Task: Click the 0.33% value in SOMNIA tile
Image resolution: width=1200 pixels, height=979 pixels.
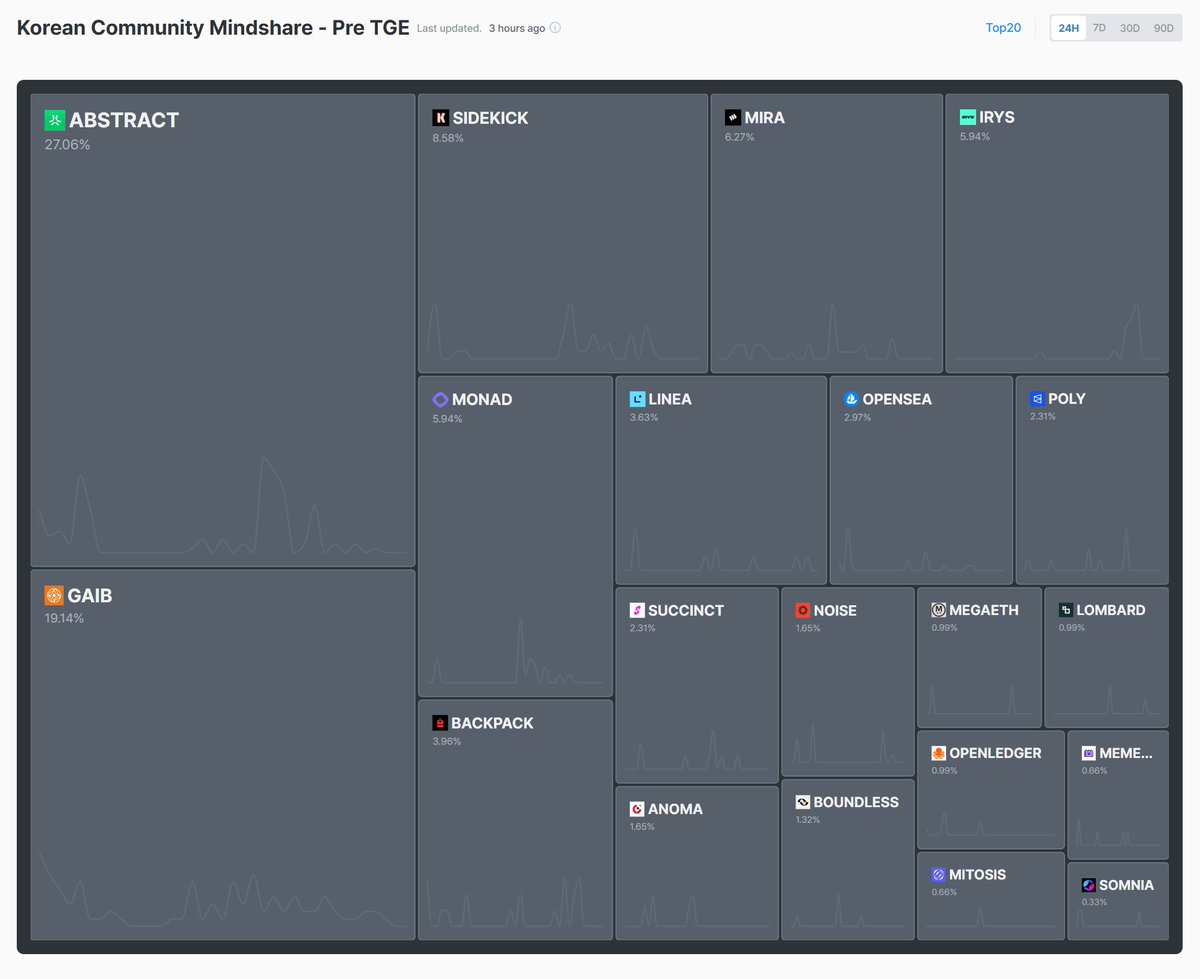Action: [1094, 902]
